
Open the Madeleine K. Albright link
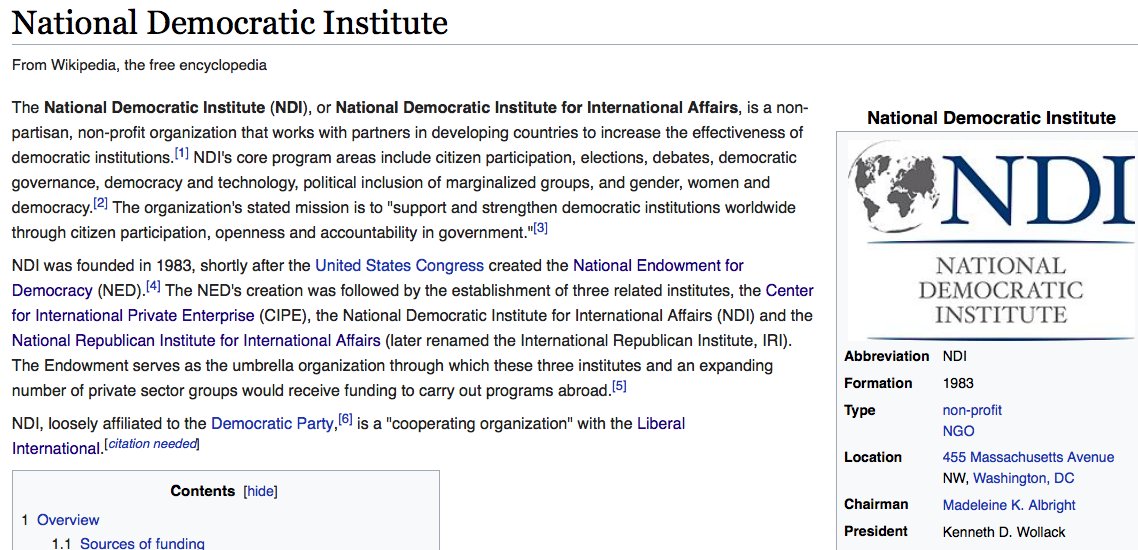coord(1009,505)
